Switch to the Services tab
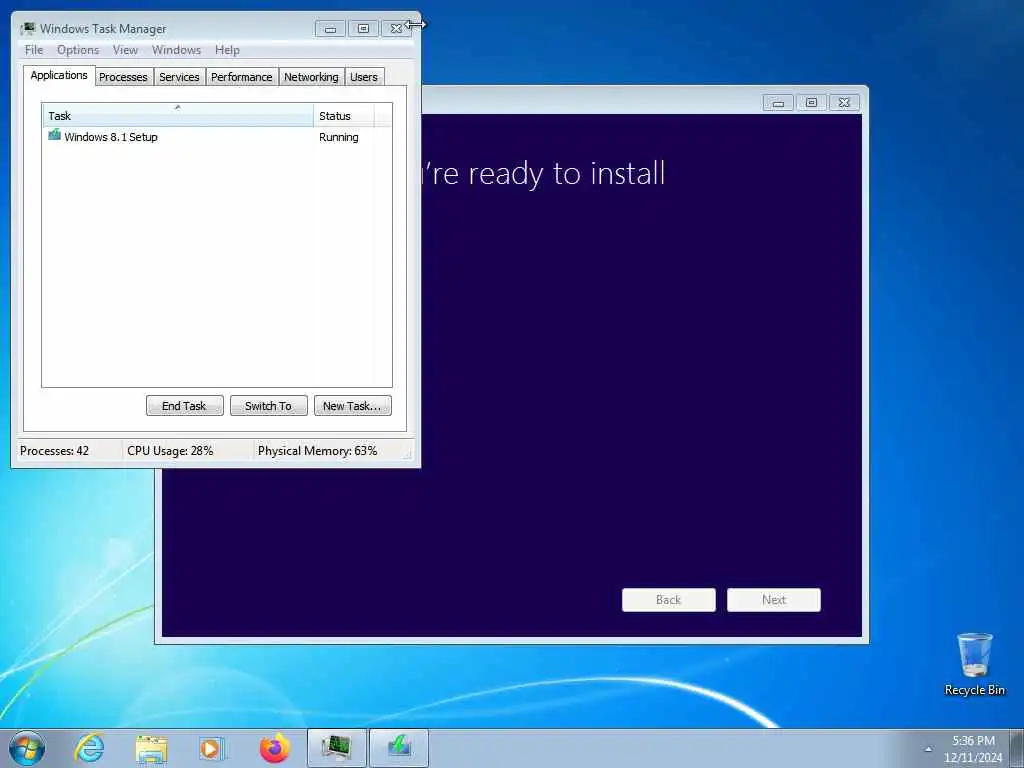 coord(179,77)
